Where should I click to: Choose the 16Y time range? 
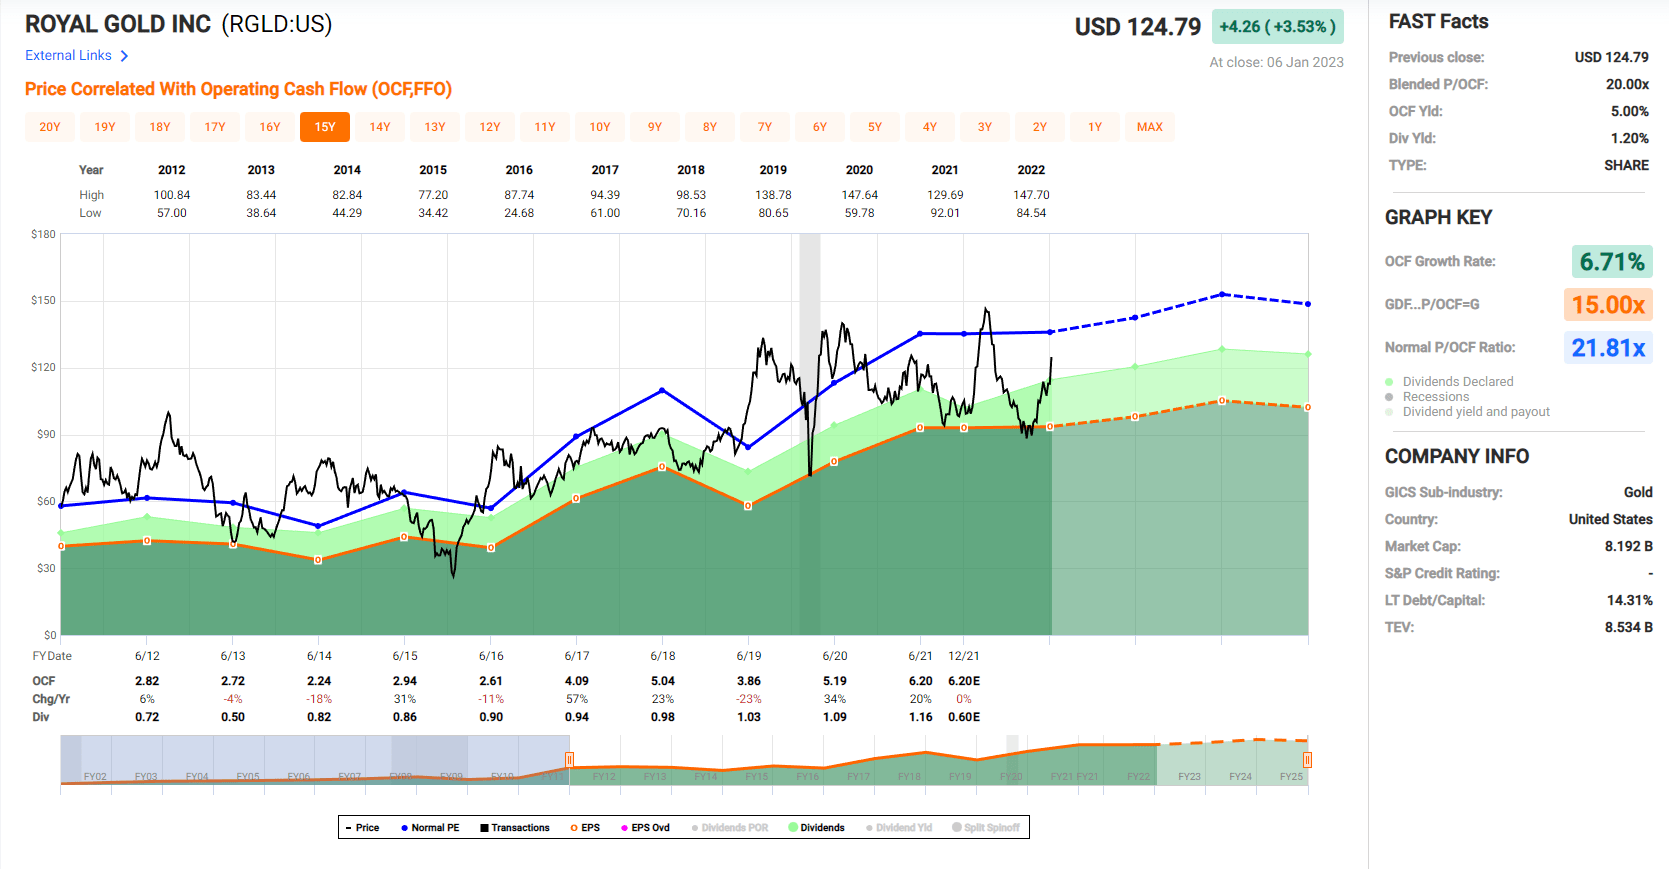270,127
